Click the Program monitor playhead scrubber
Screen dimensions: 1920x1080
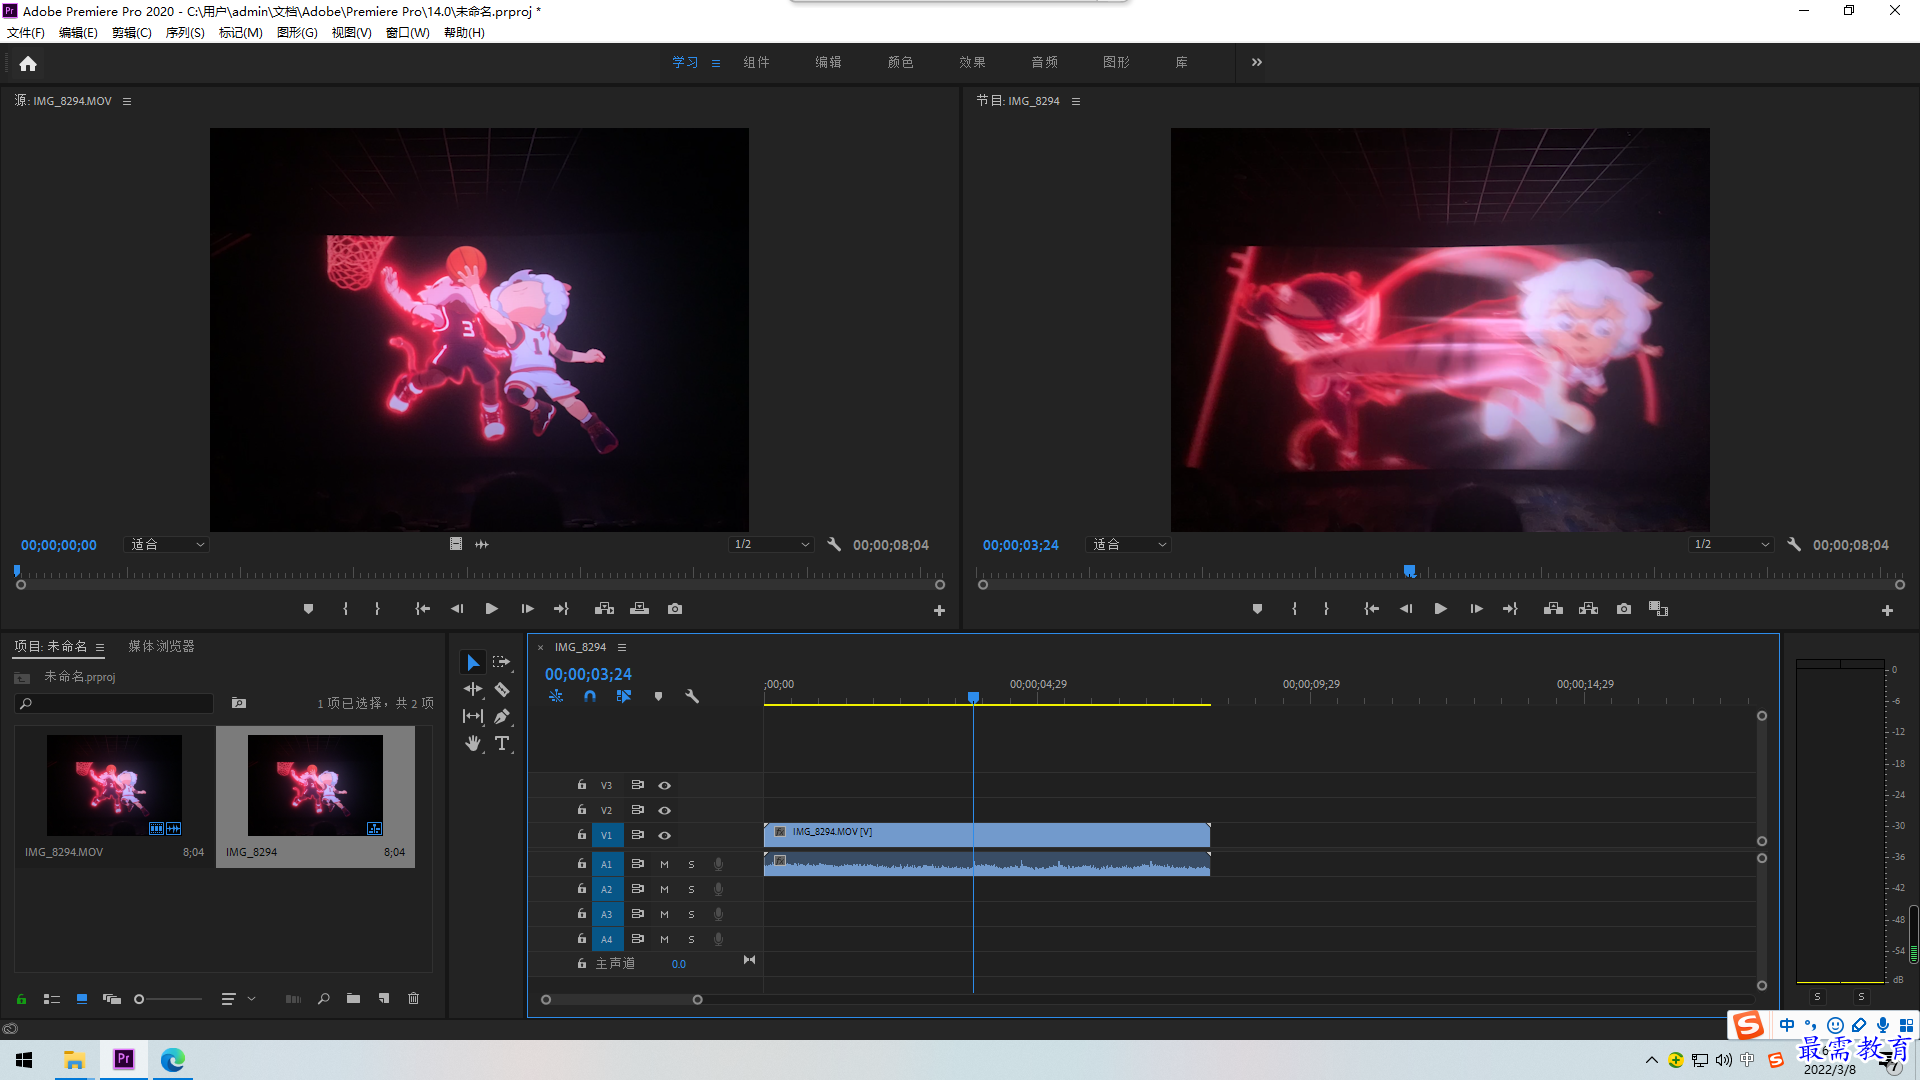click(x=1409, y=571)
